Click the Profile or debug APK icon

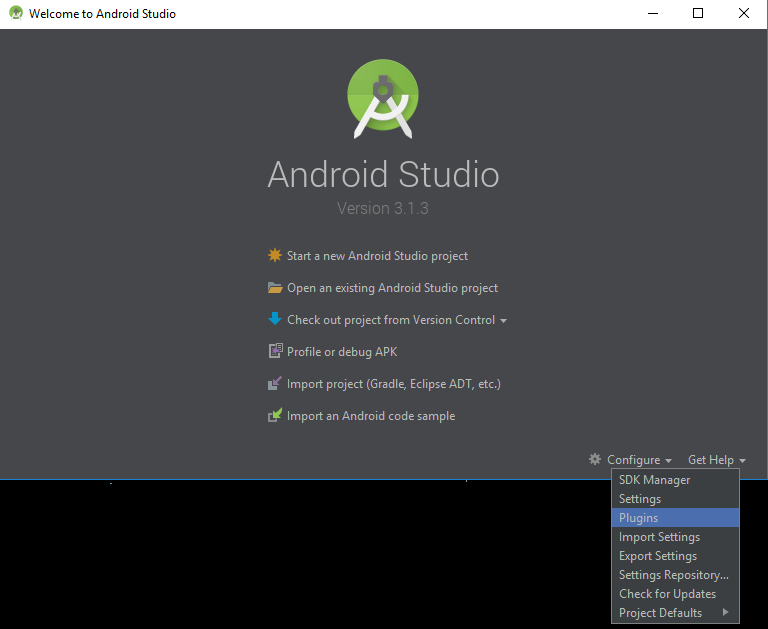click(x=275, y=351)
